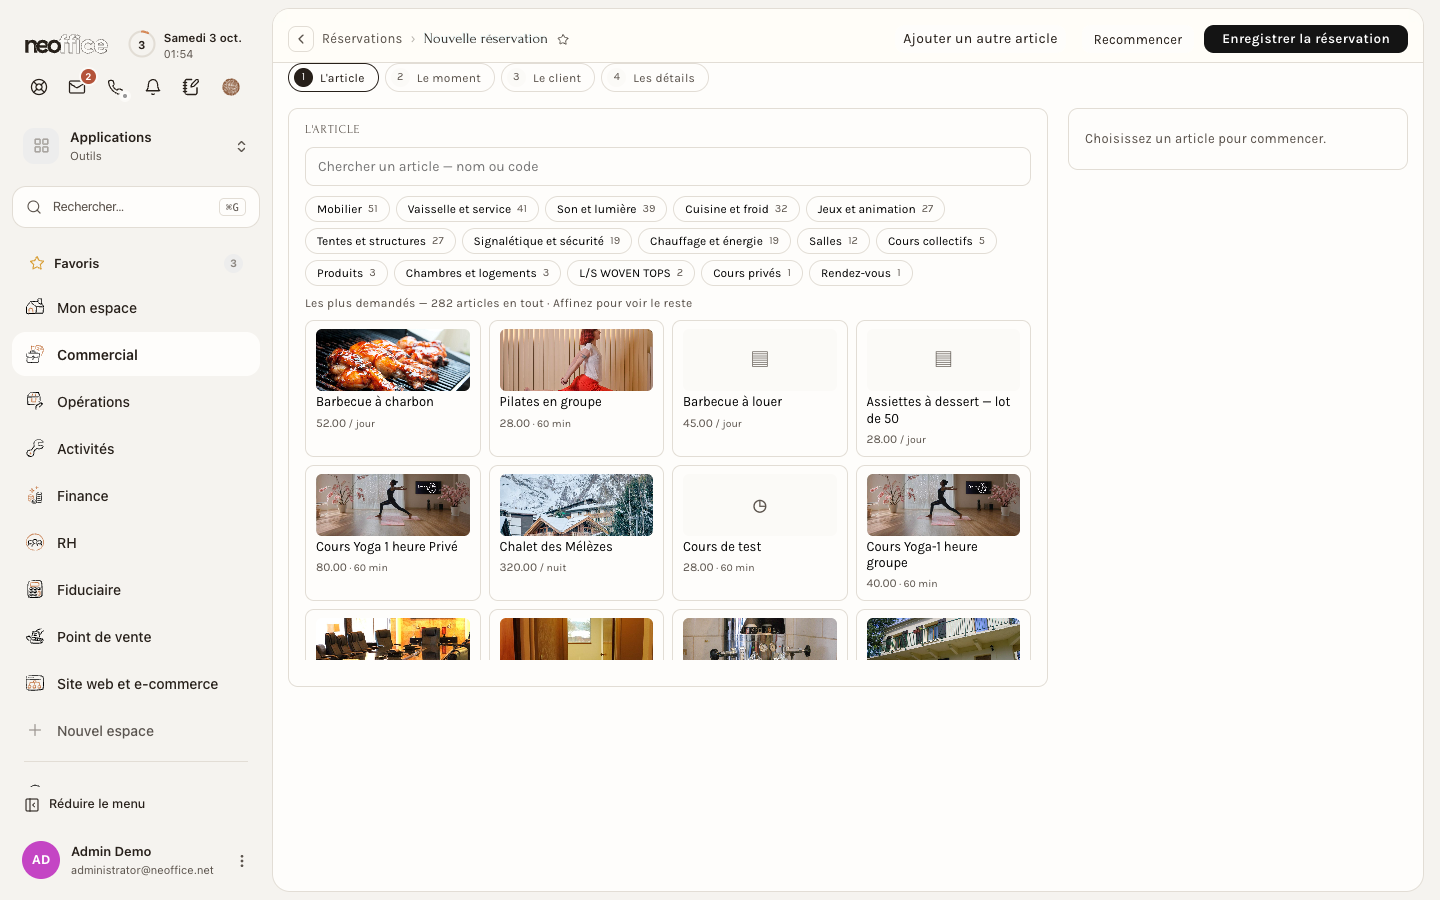This screenshot has width=1440, height=900.
Task: Open the user options three-dot menu
Action: (241, 860)
